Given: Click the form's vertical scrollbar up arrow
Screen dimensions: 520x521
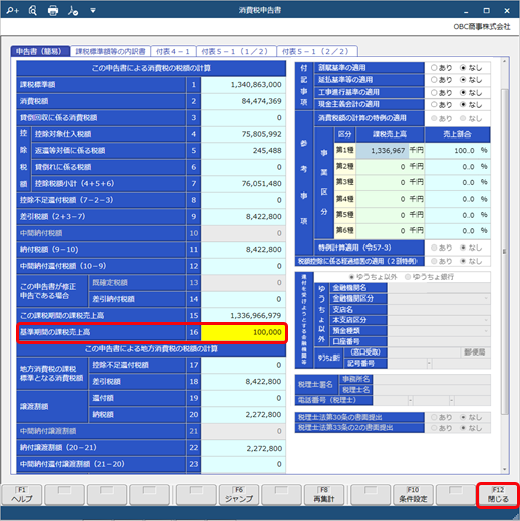Looking at the screenshot, I should [504, 61].
